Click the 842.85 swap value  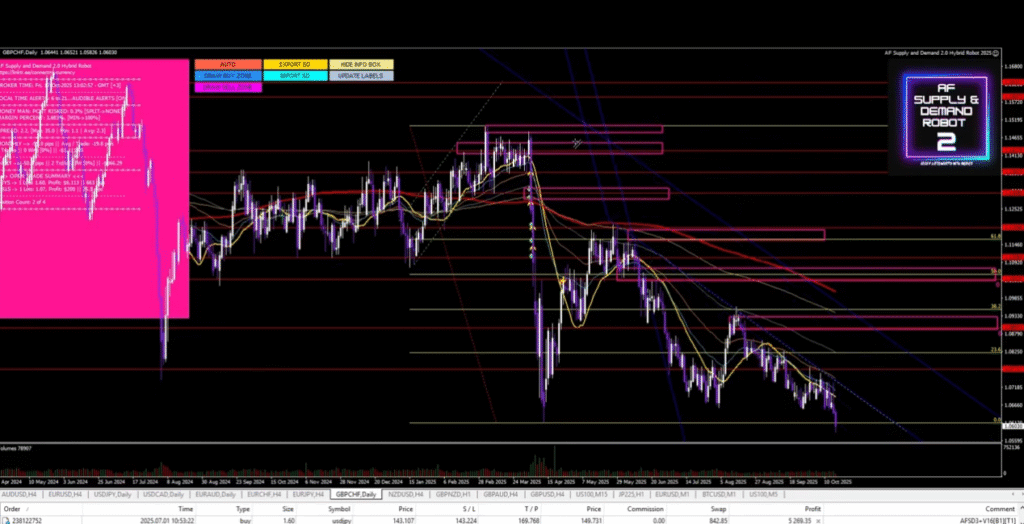pos(716,521)
